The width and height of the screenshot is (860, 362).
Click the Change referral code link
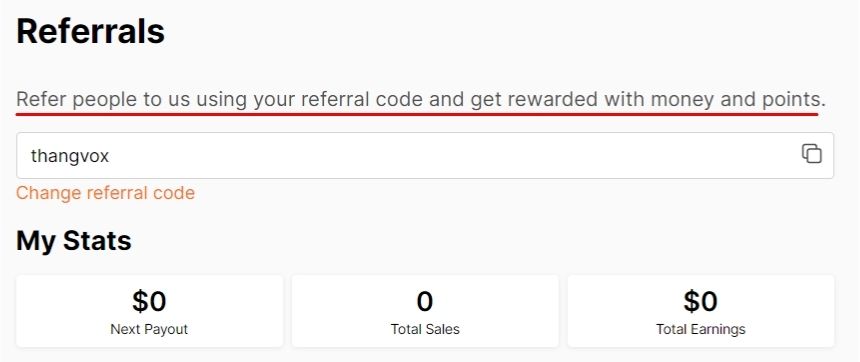click(x=105, y=193)
